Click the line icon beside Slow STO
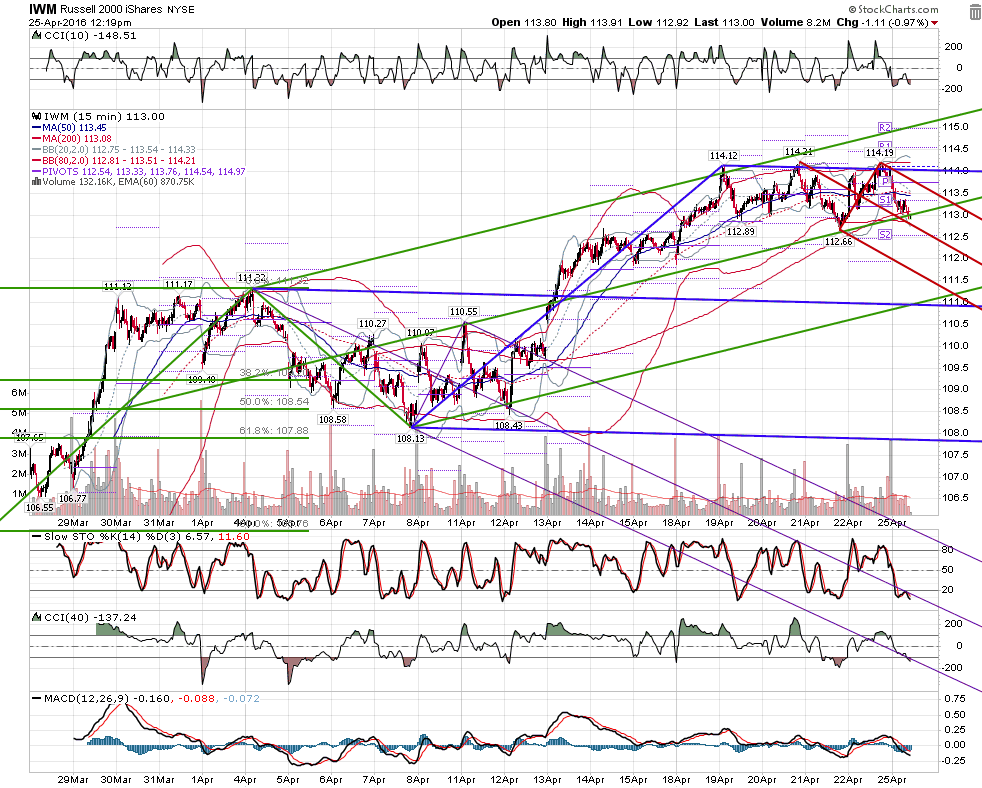 [x=37, y=537]
